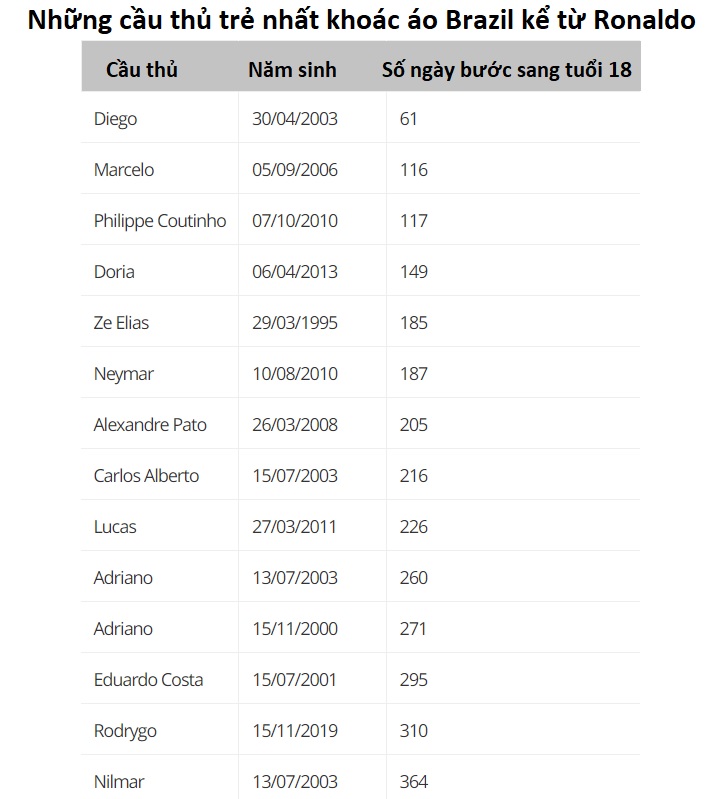Select Neymar's name in the table
Viewport: 727px width, 799px height.
coord(124,374)
